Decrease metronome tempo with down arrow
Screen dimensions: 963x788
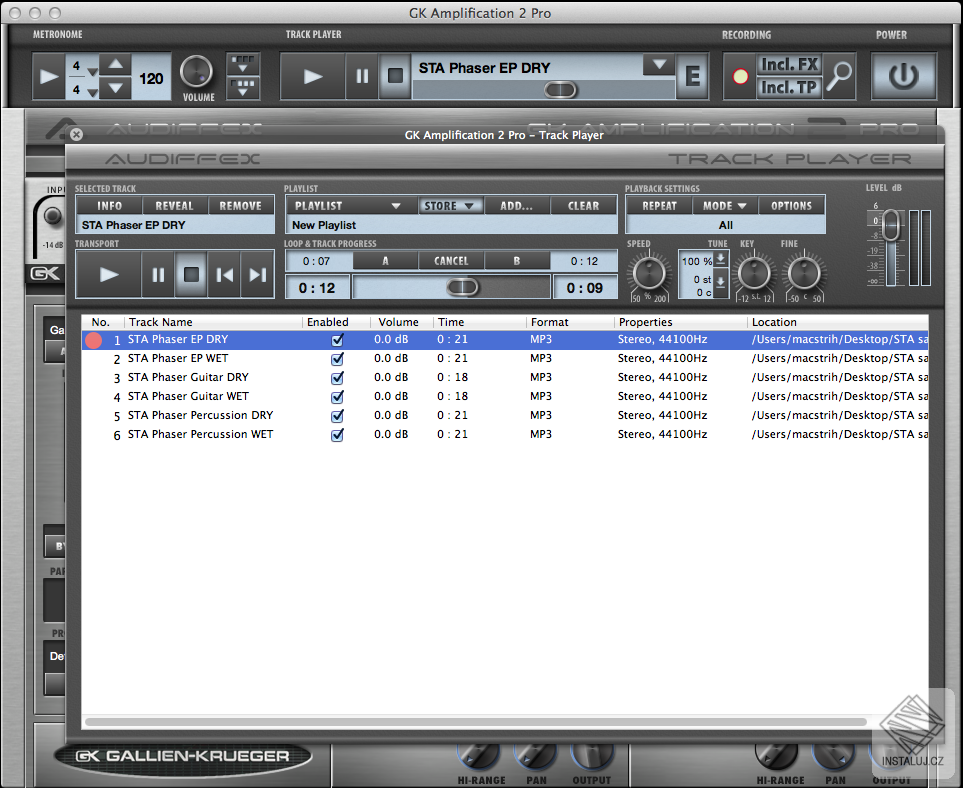pos(115,88)
